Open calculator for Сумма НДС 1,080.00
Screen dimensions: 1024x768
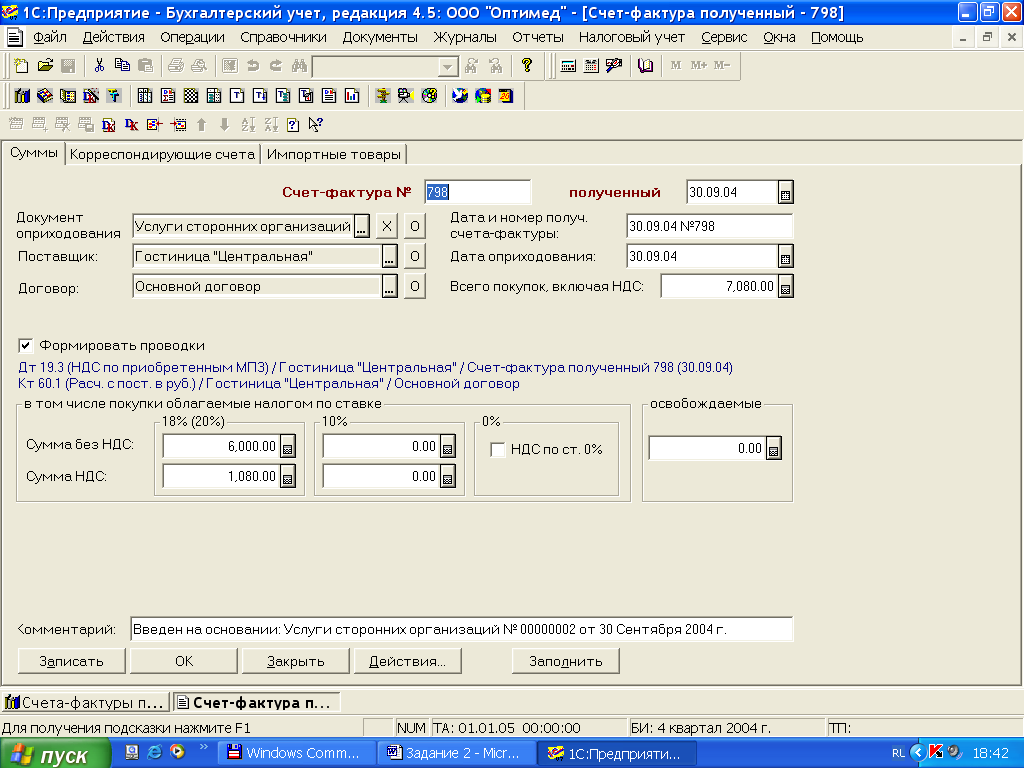pos(287,477)
